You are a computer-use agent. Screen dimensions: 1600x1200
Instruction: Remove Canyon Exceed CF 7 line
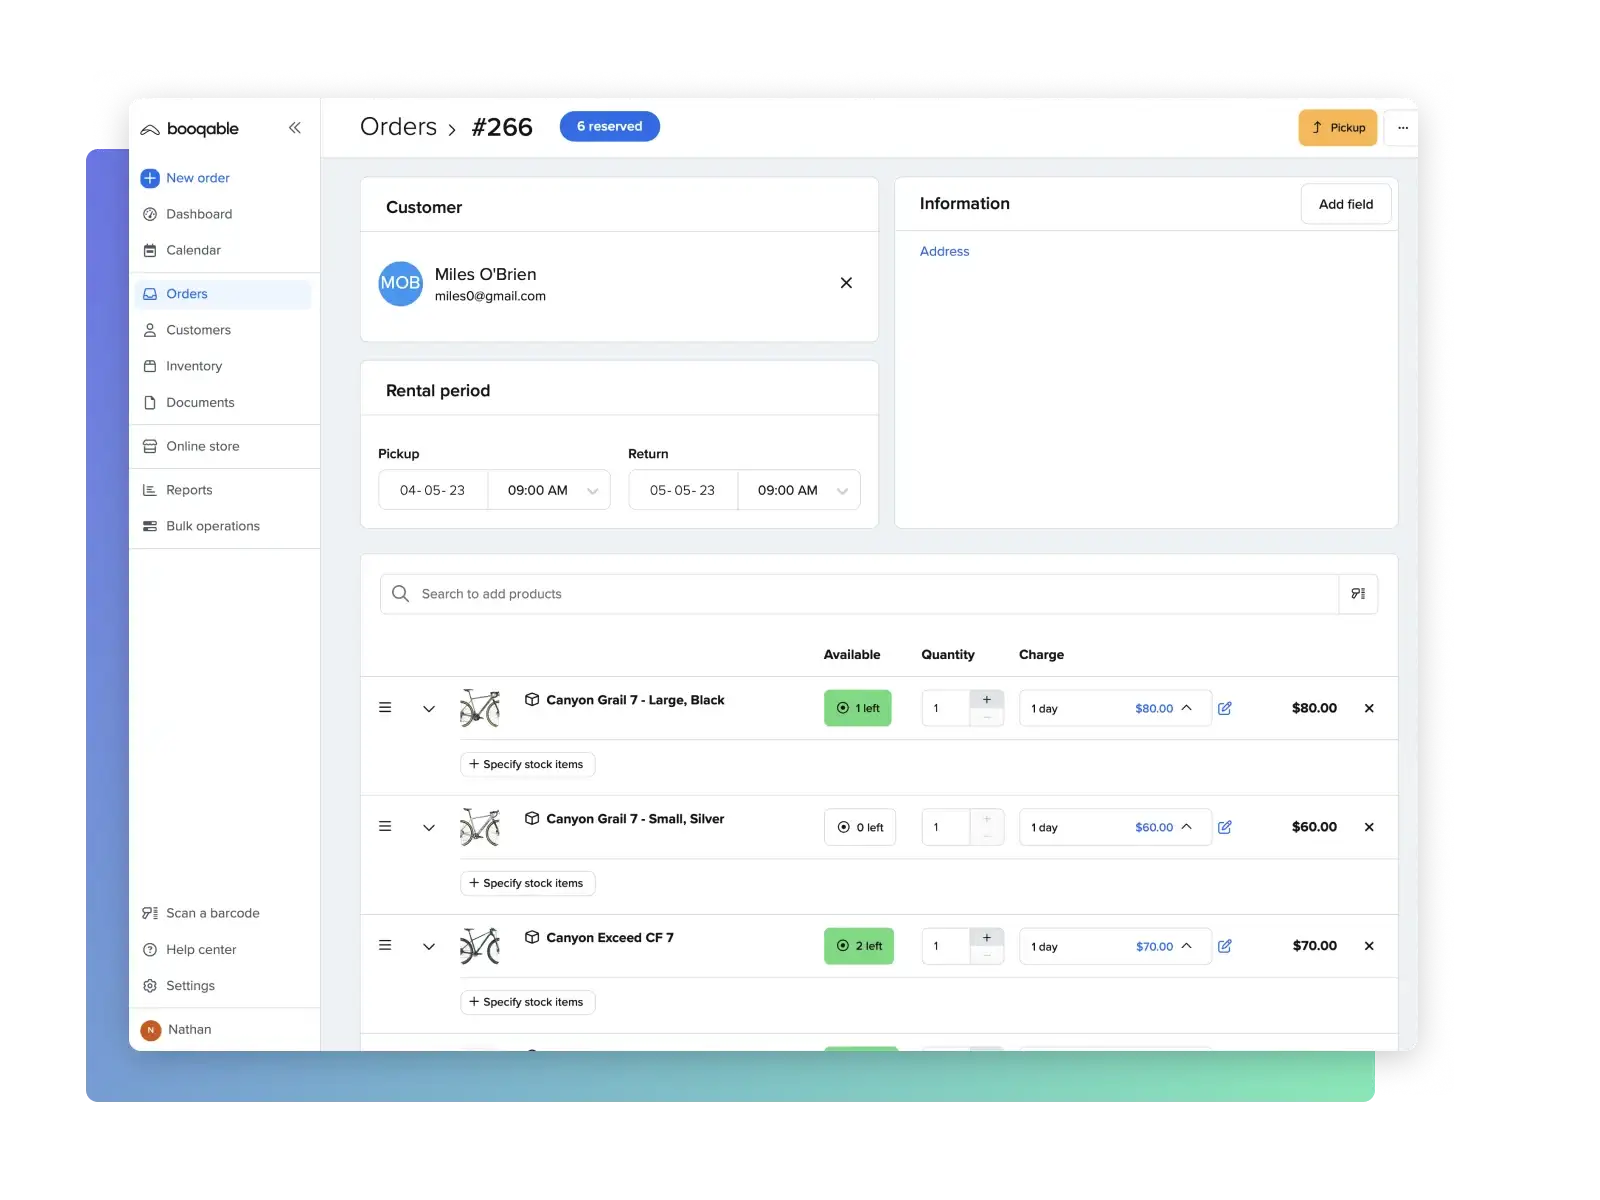pyautogui.click(x=1369, y=946)
